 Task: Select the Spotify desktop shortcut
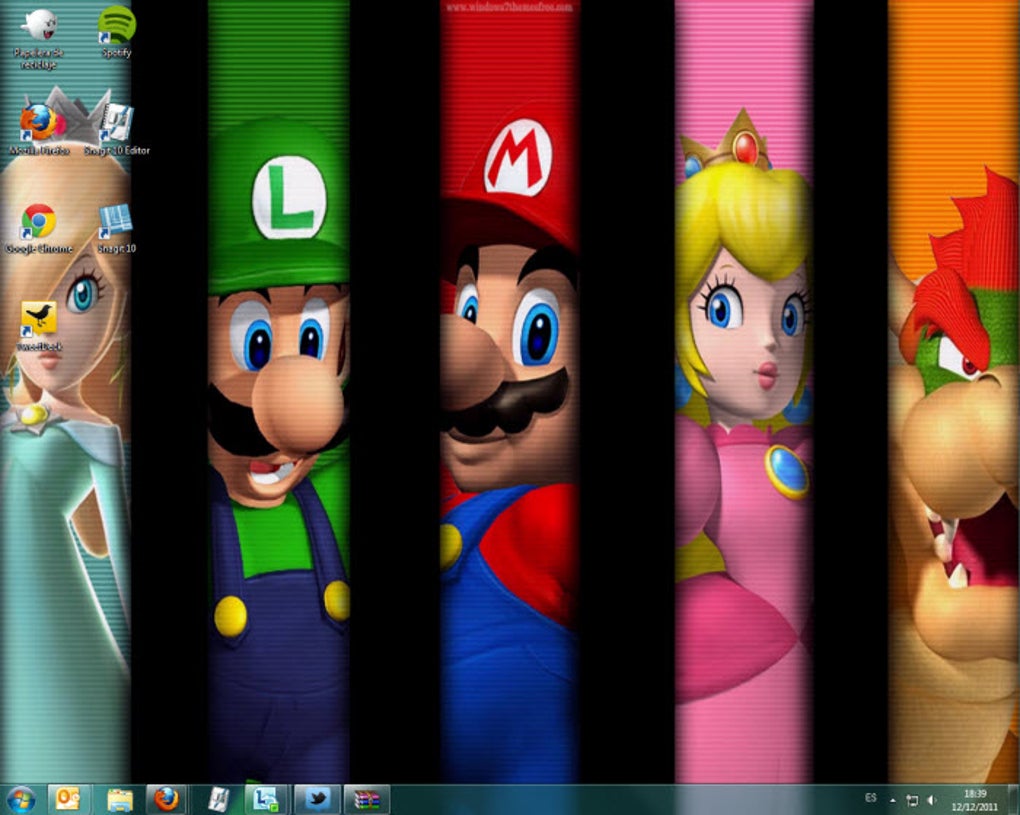116,33
